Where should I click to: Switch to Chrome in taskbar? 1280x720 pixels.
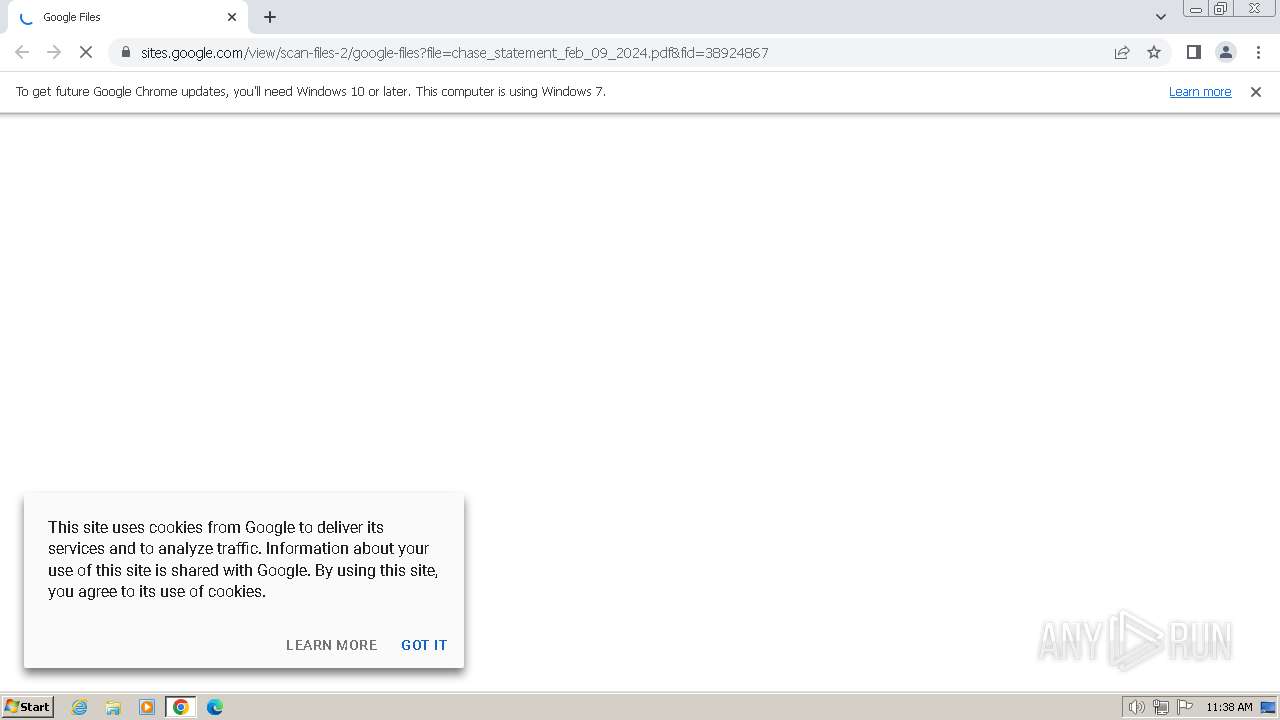tap(181, 707)
